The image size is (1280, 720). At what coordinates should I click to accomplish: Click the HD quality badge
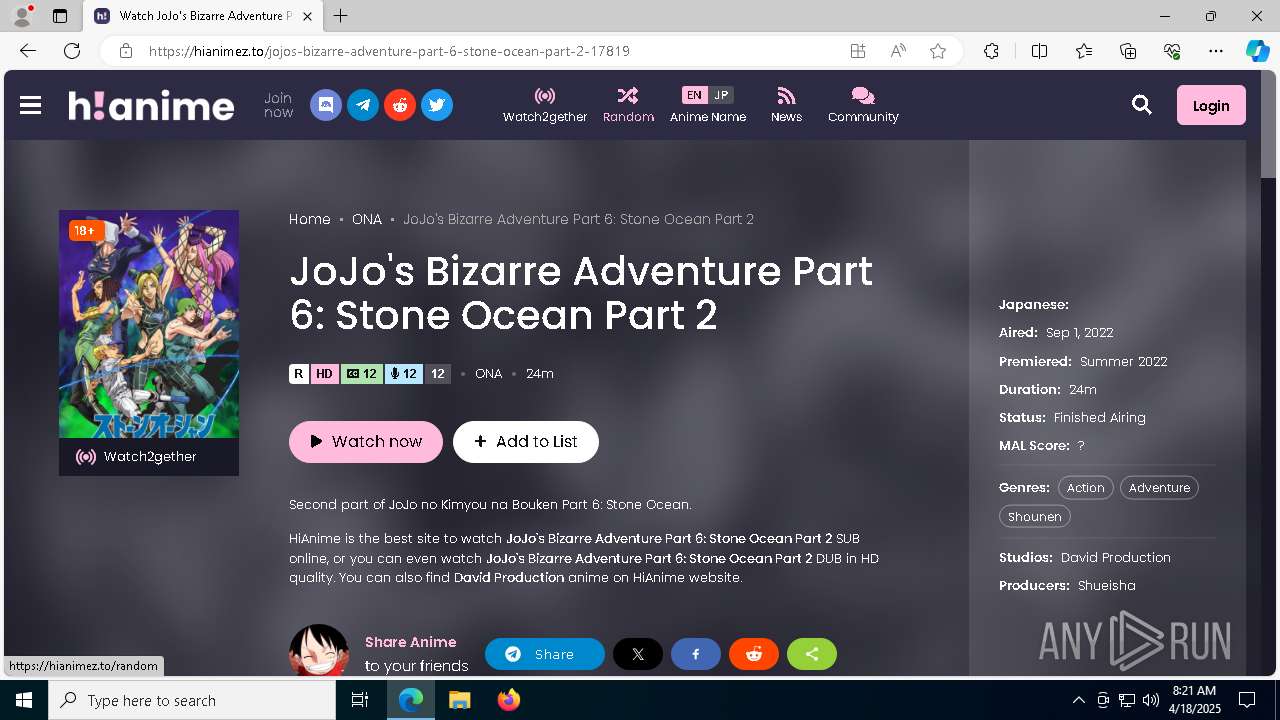tap(324, 374)
